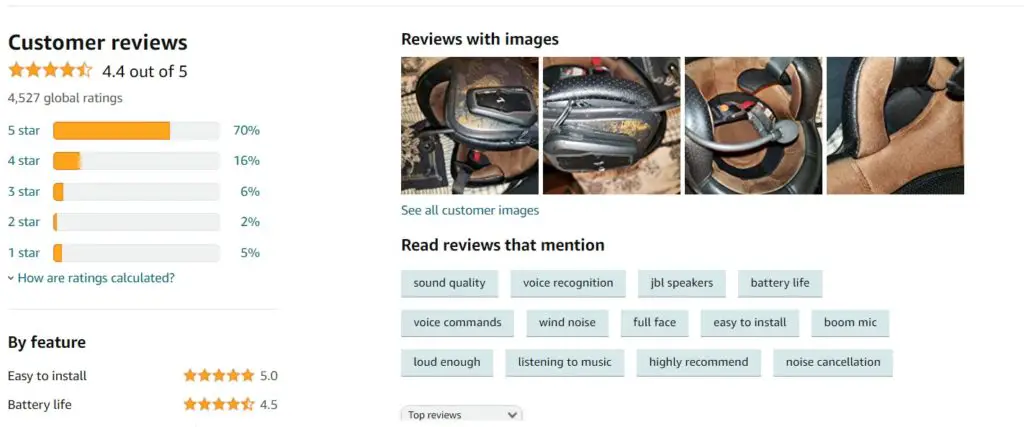This screenshot has width=1024, height=427.
Task: Click the 3 star label link
Action: [24, 191]
